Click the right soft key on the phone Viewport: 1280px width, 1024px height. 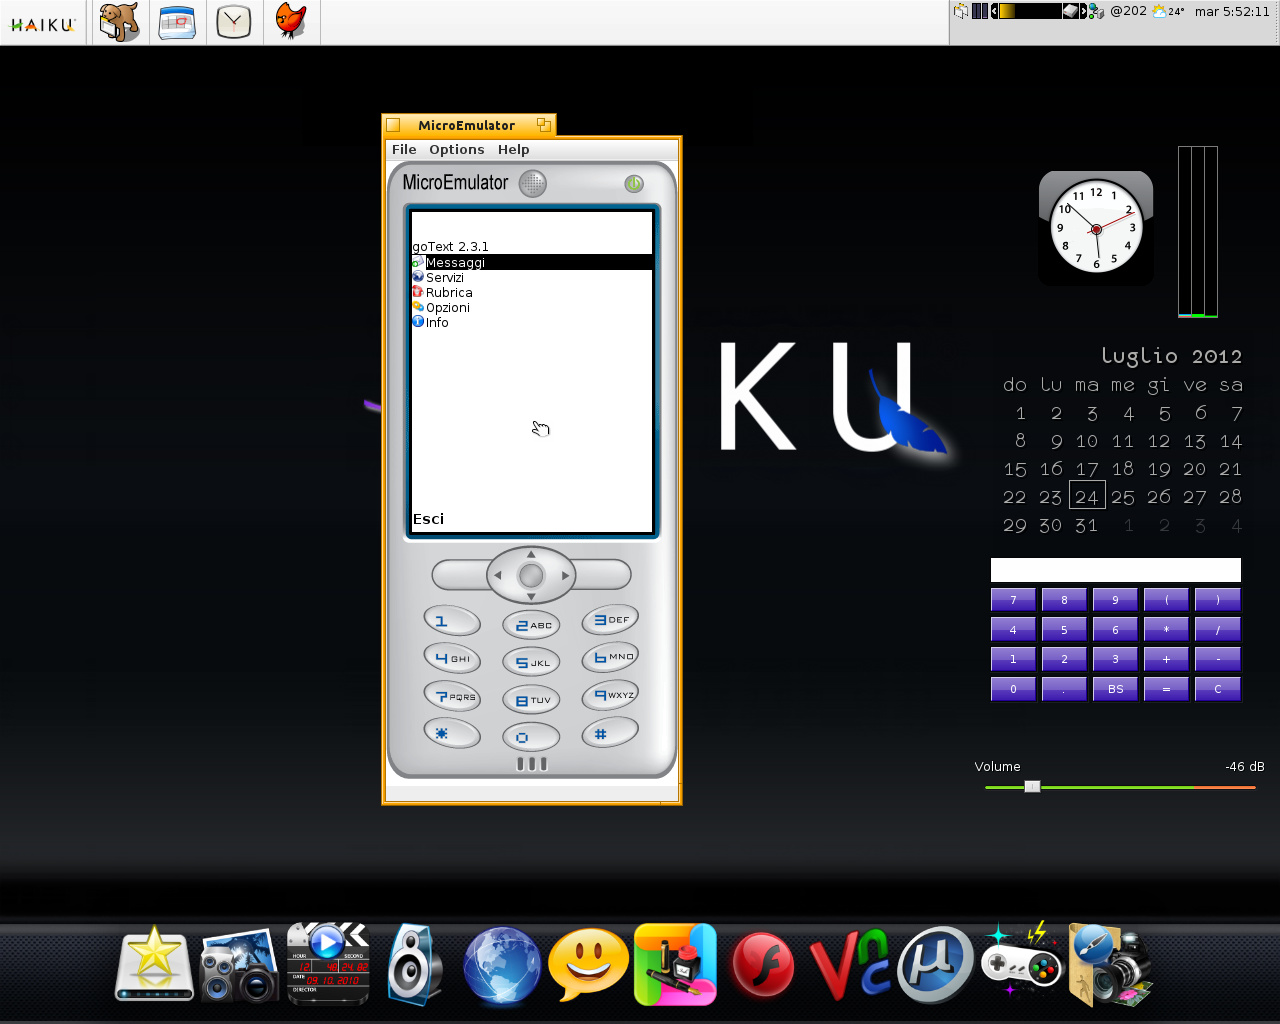[603, 575]
